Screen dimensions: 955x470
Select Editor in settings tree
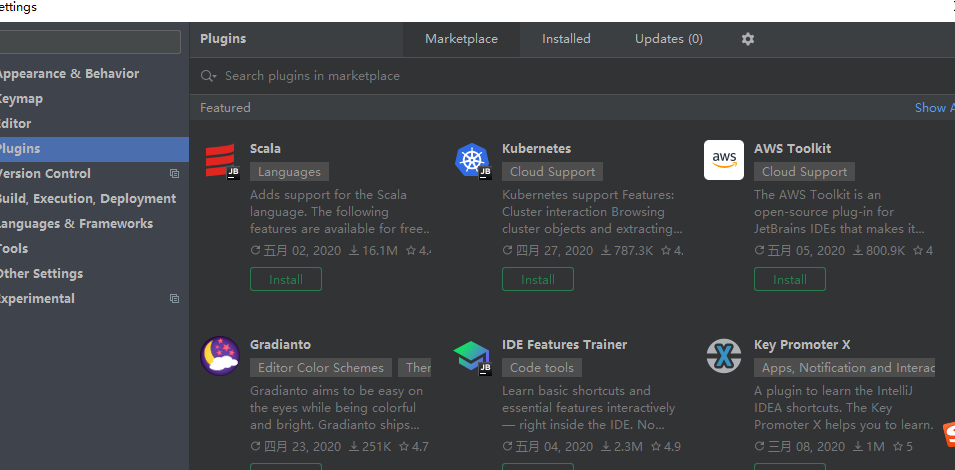pyautogui.click(x=94, y=124)
